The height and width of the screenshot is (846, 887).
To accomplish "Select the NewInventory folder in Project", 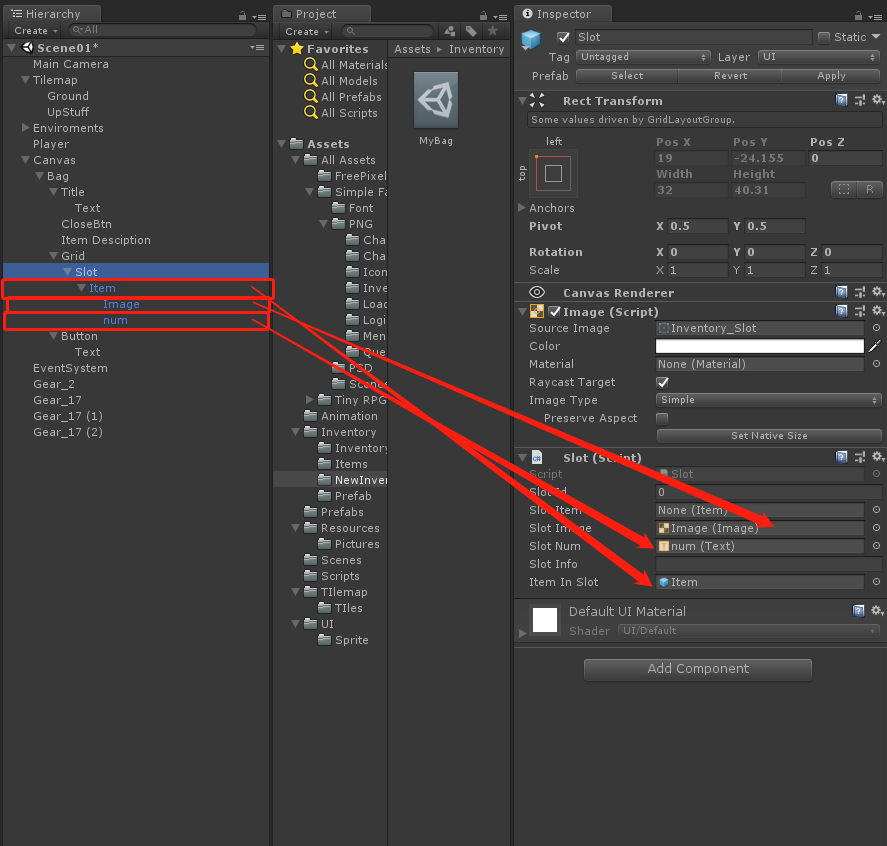I will tap(330, 480).
